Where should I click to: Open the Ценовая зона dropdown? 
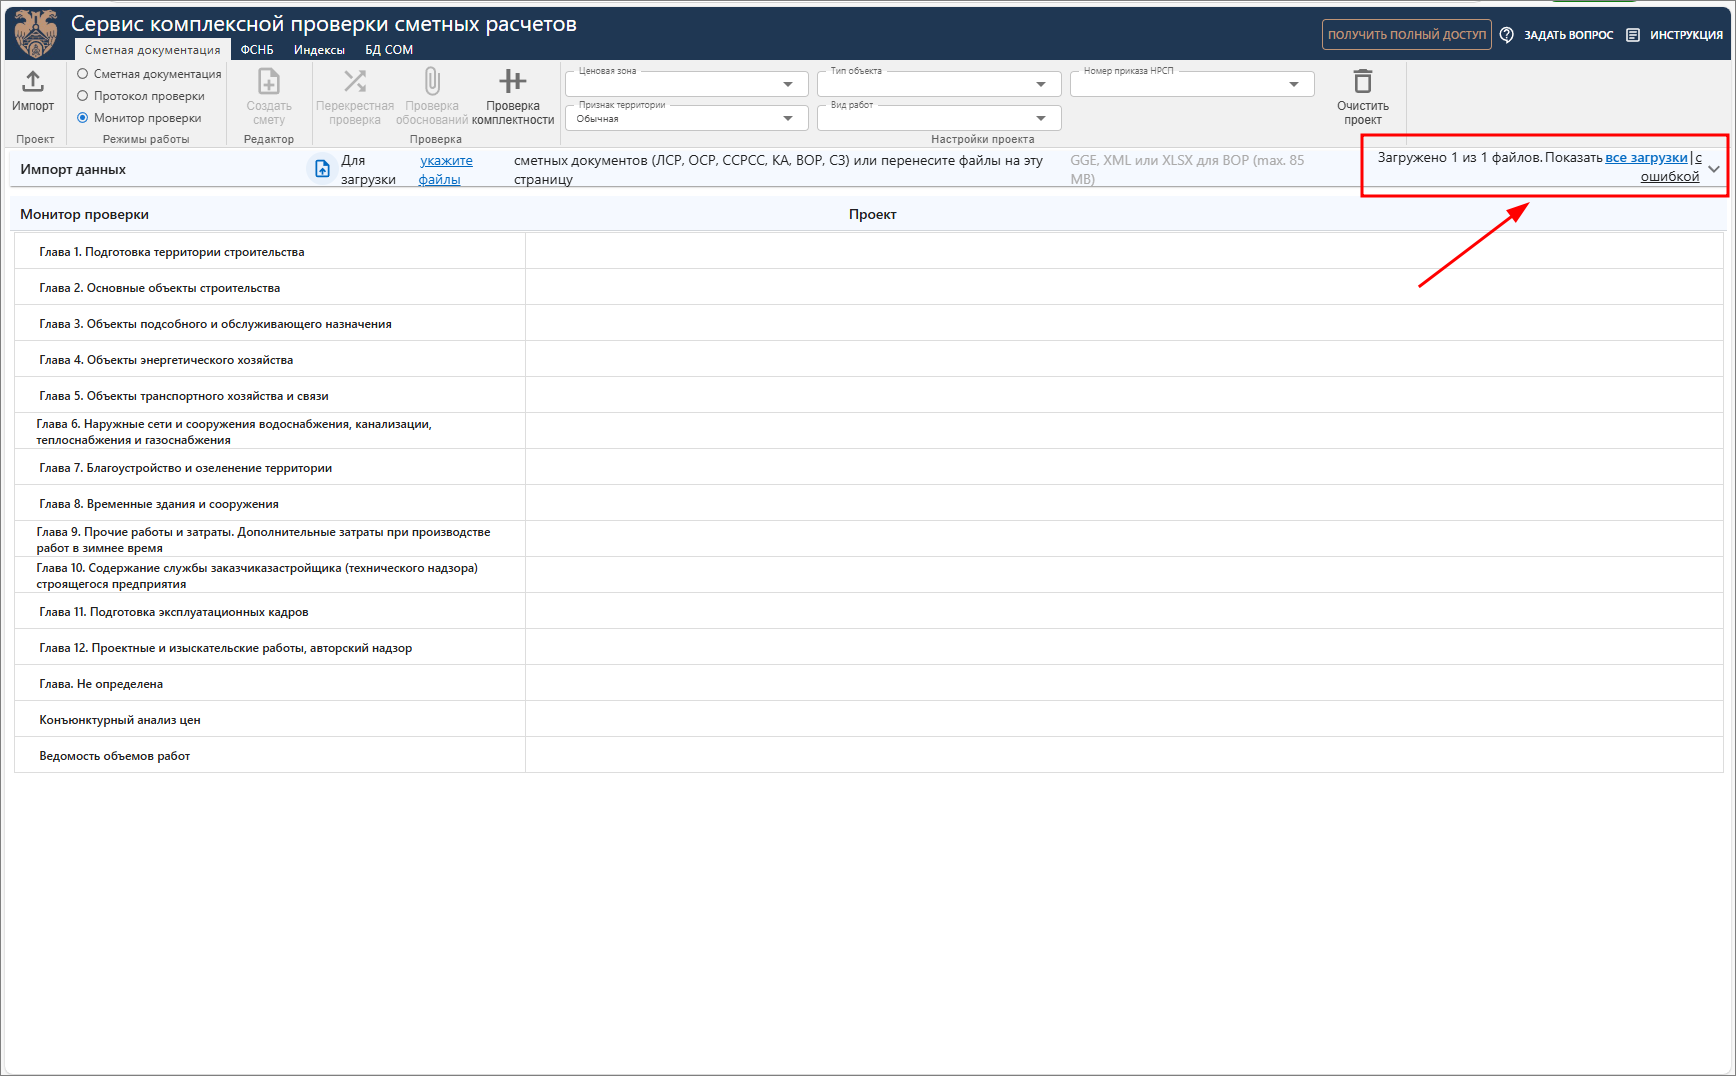pos(787,85)
